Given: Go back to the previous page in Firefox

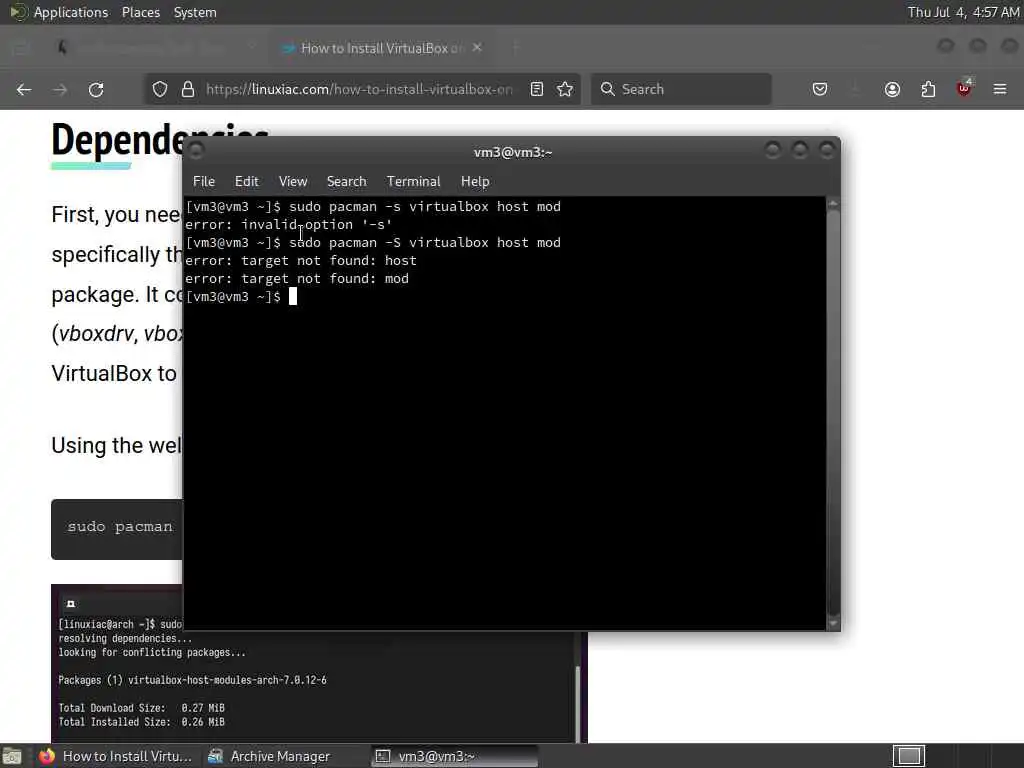Looking at the screenshot, I should click(24, 89).
